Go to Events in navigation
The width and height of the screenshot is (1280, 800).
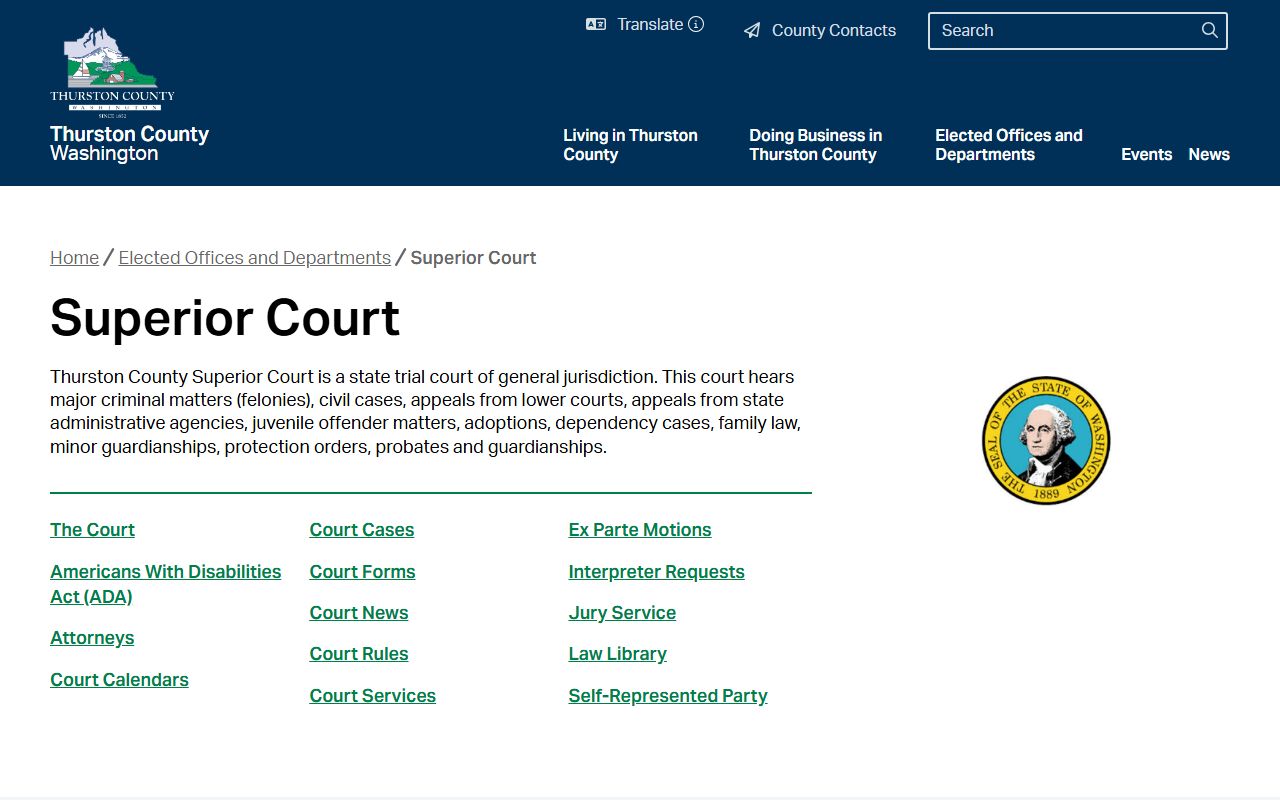[x=1146, y=154]
